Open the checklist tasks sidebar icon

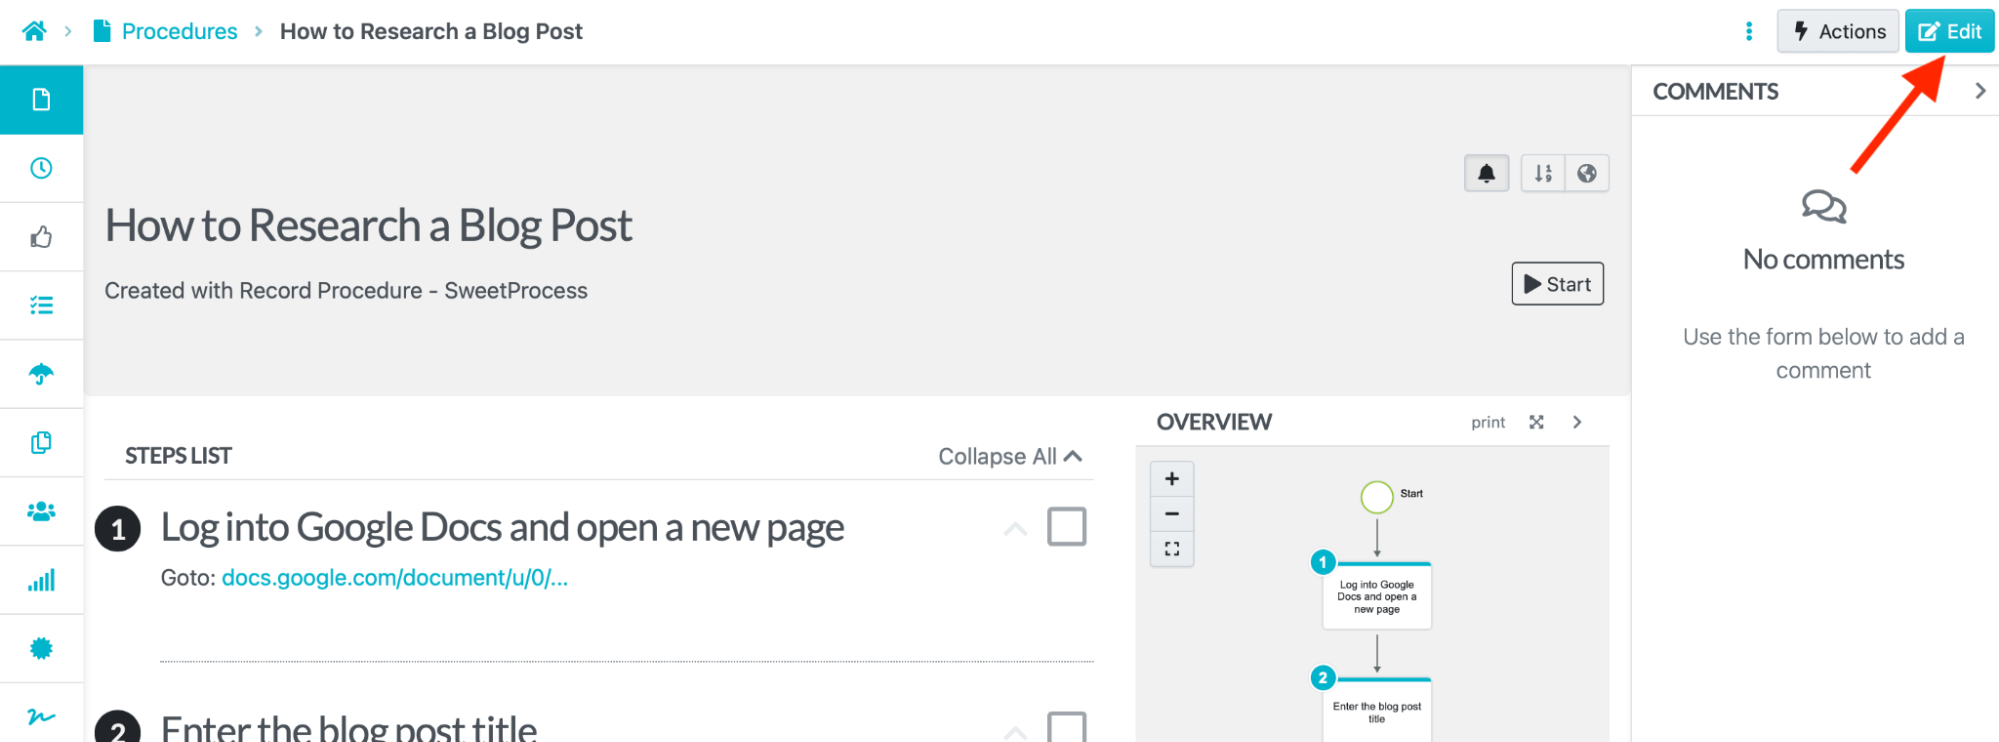click(x=41, y=305)
